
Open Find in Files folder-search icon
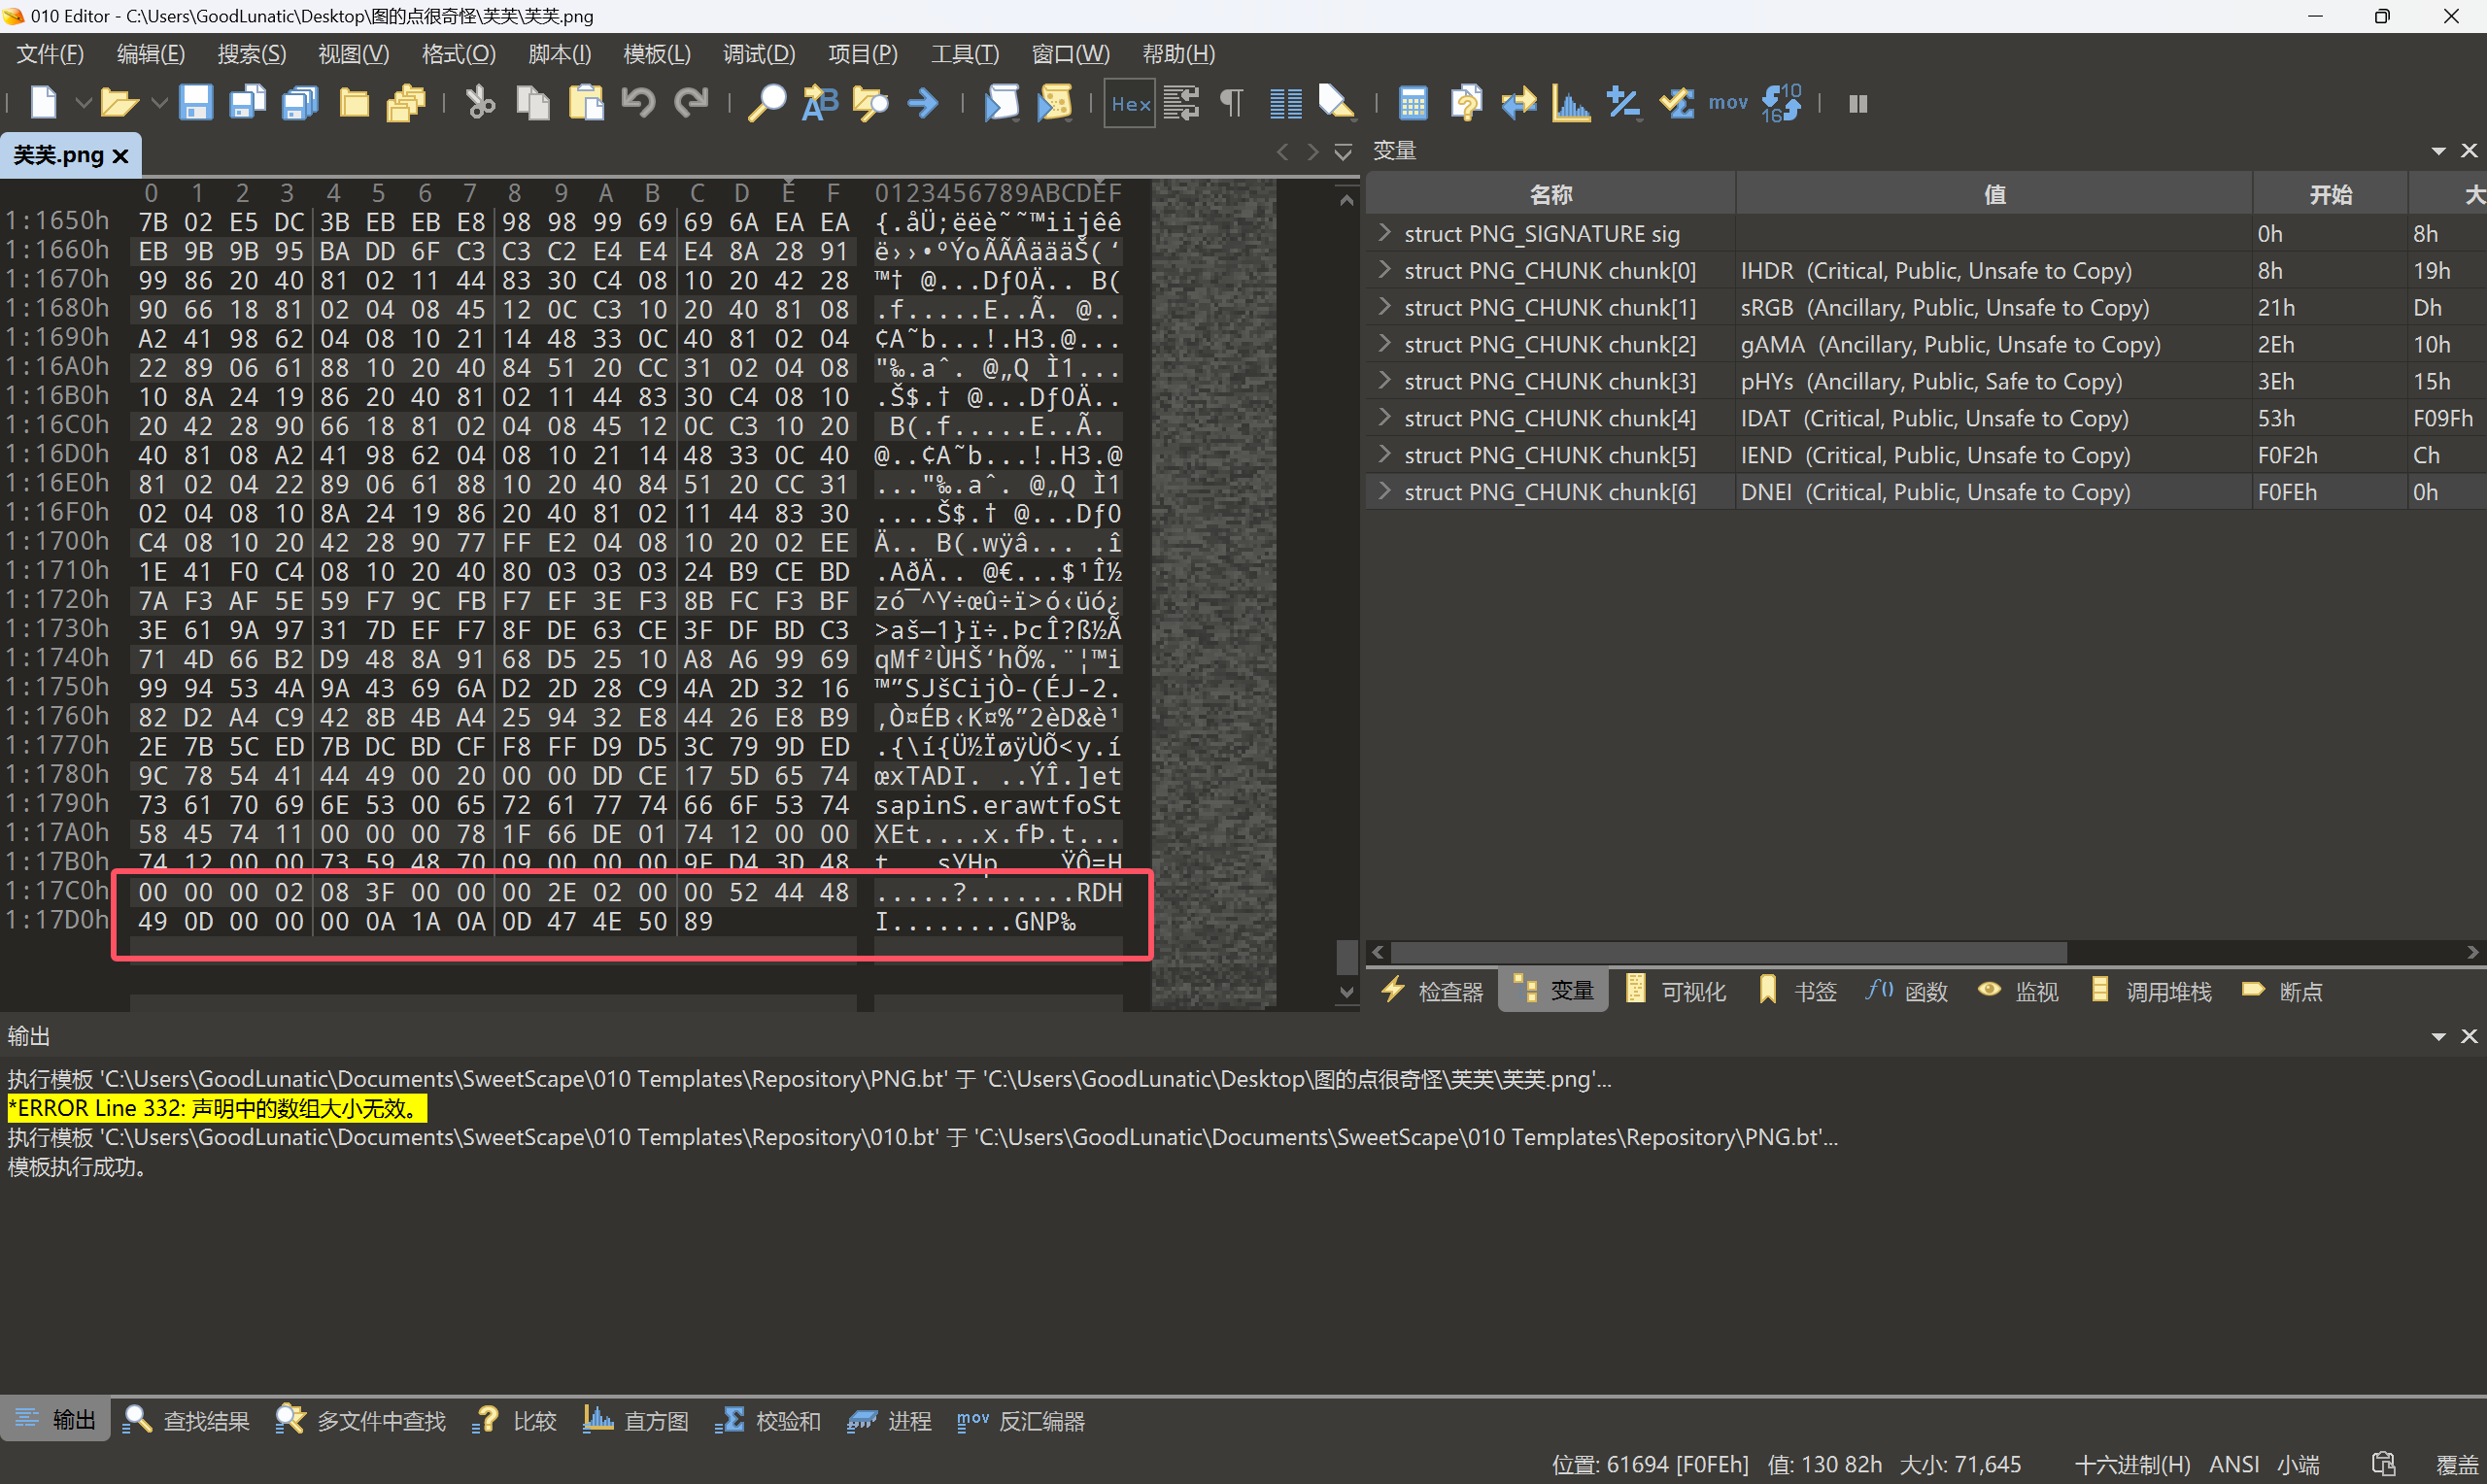pos(871,103)
